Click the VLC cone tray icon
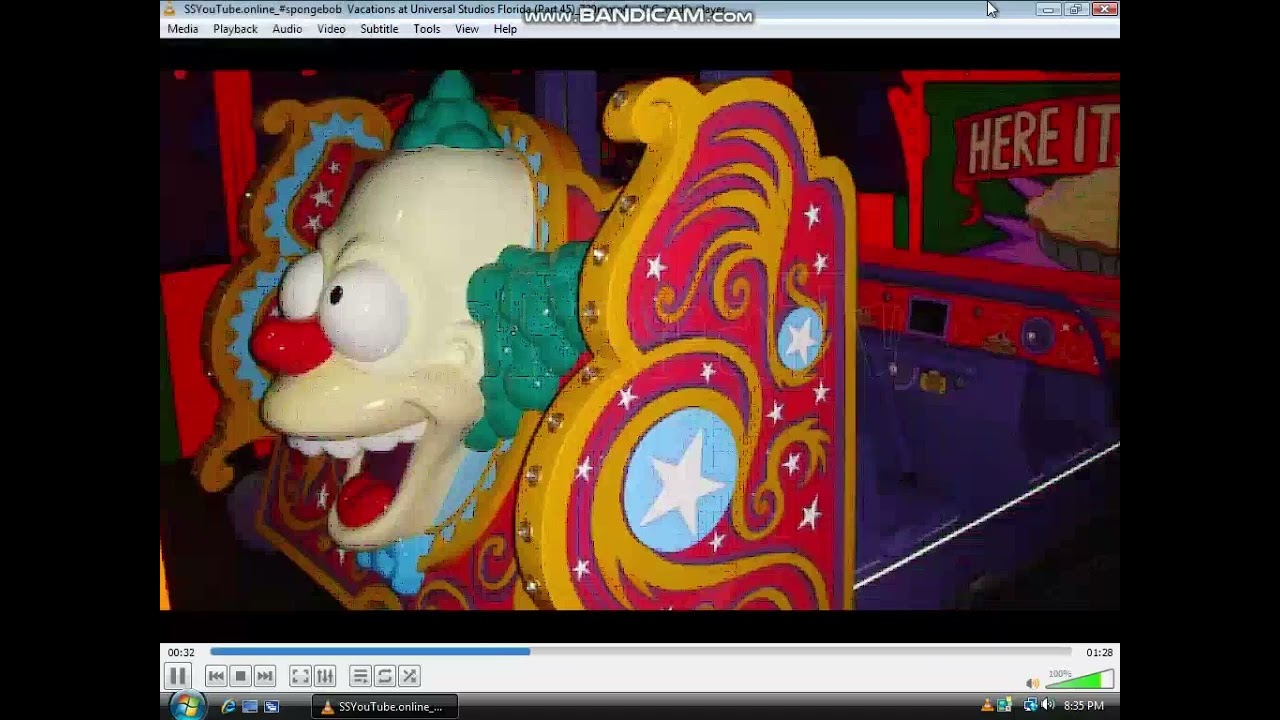Screen dimensions: 1280x720 click(987, 706)
